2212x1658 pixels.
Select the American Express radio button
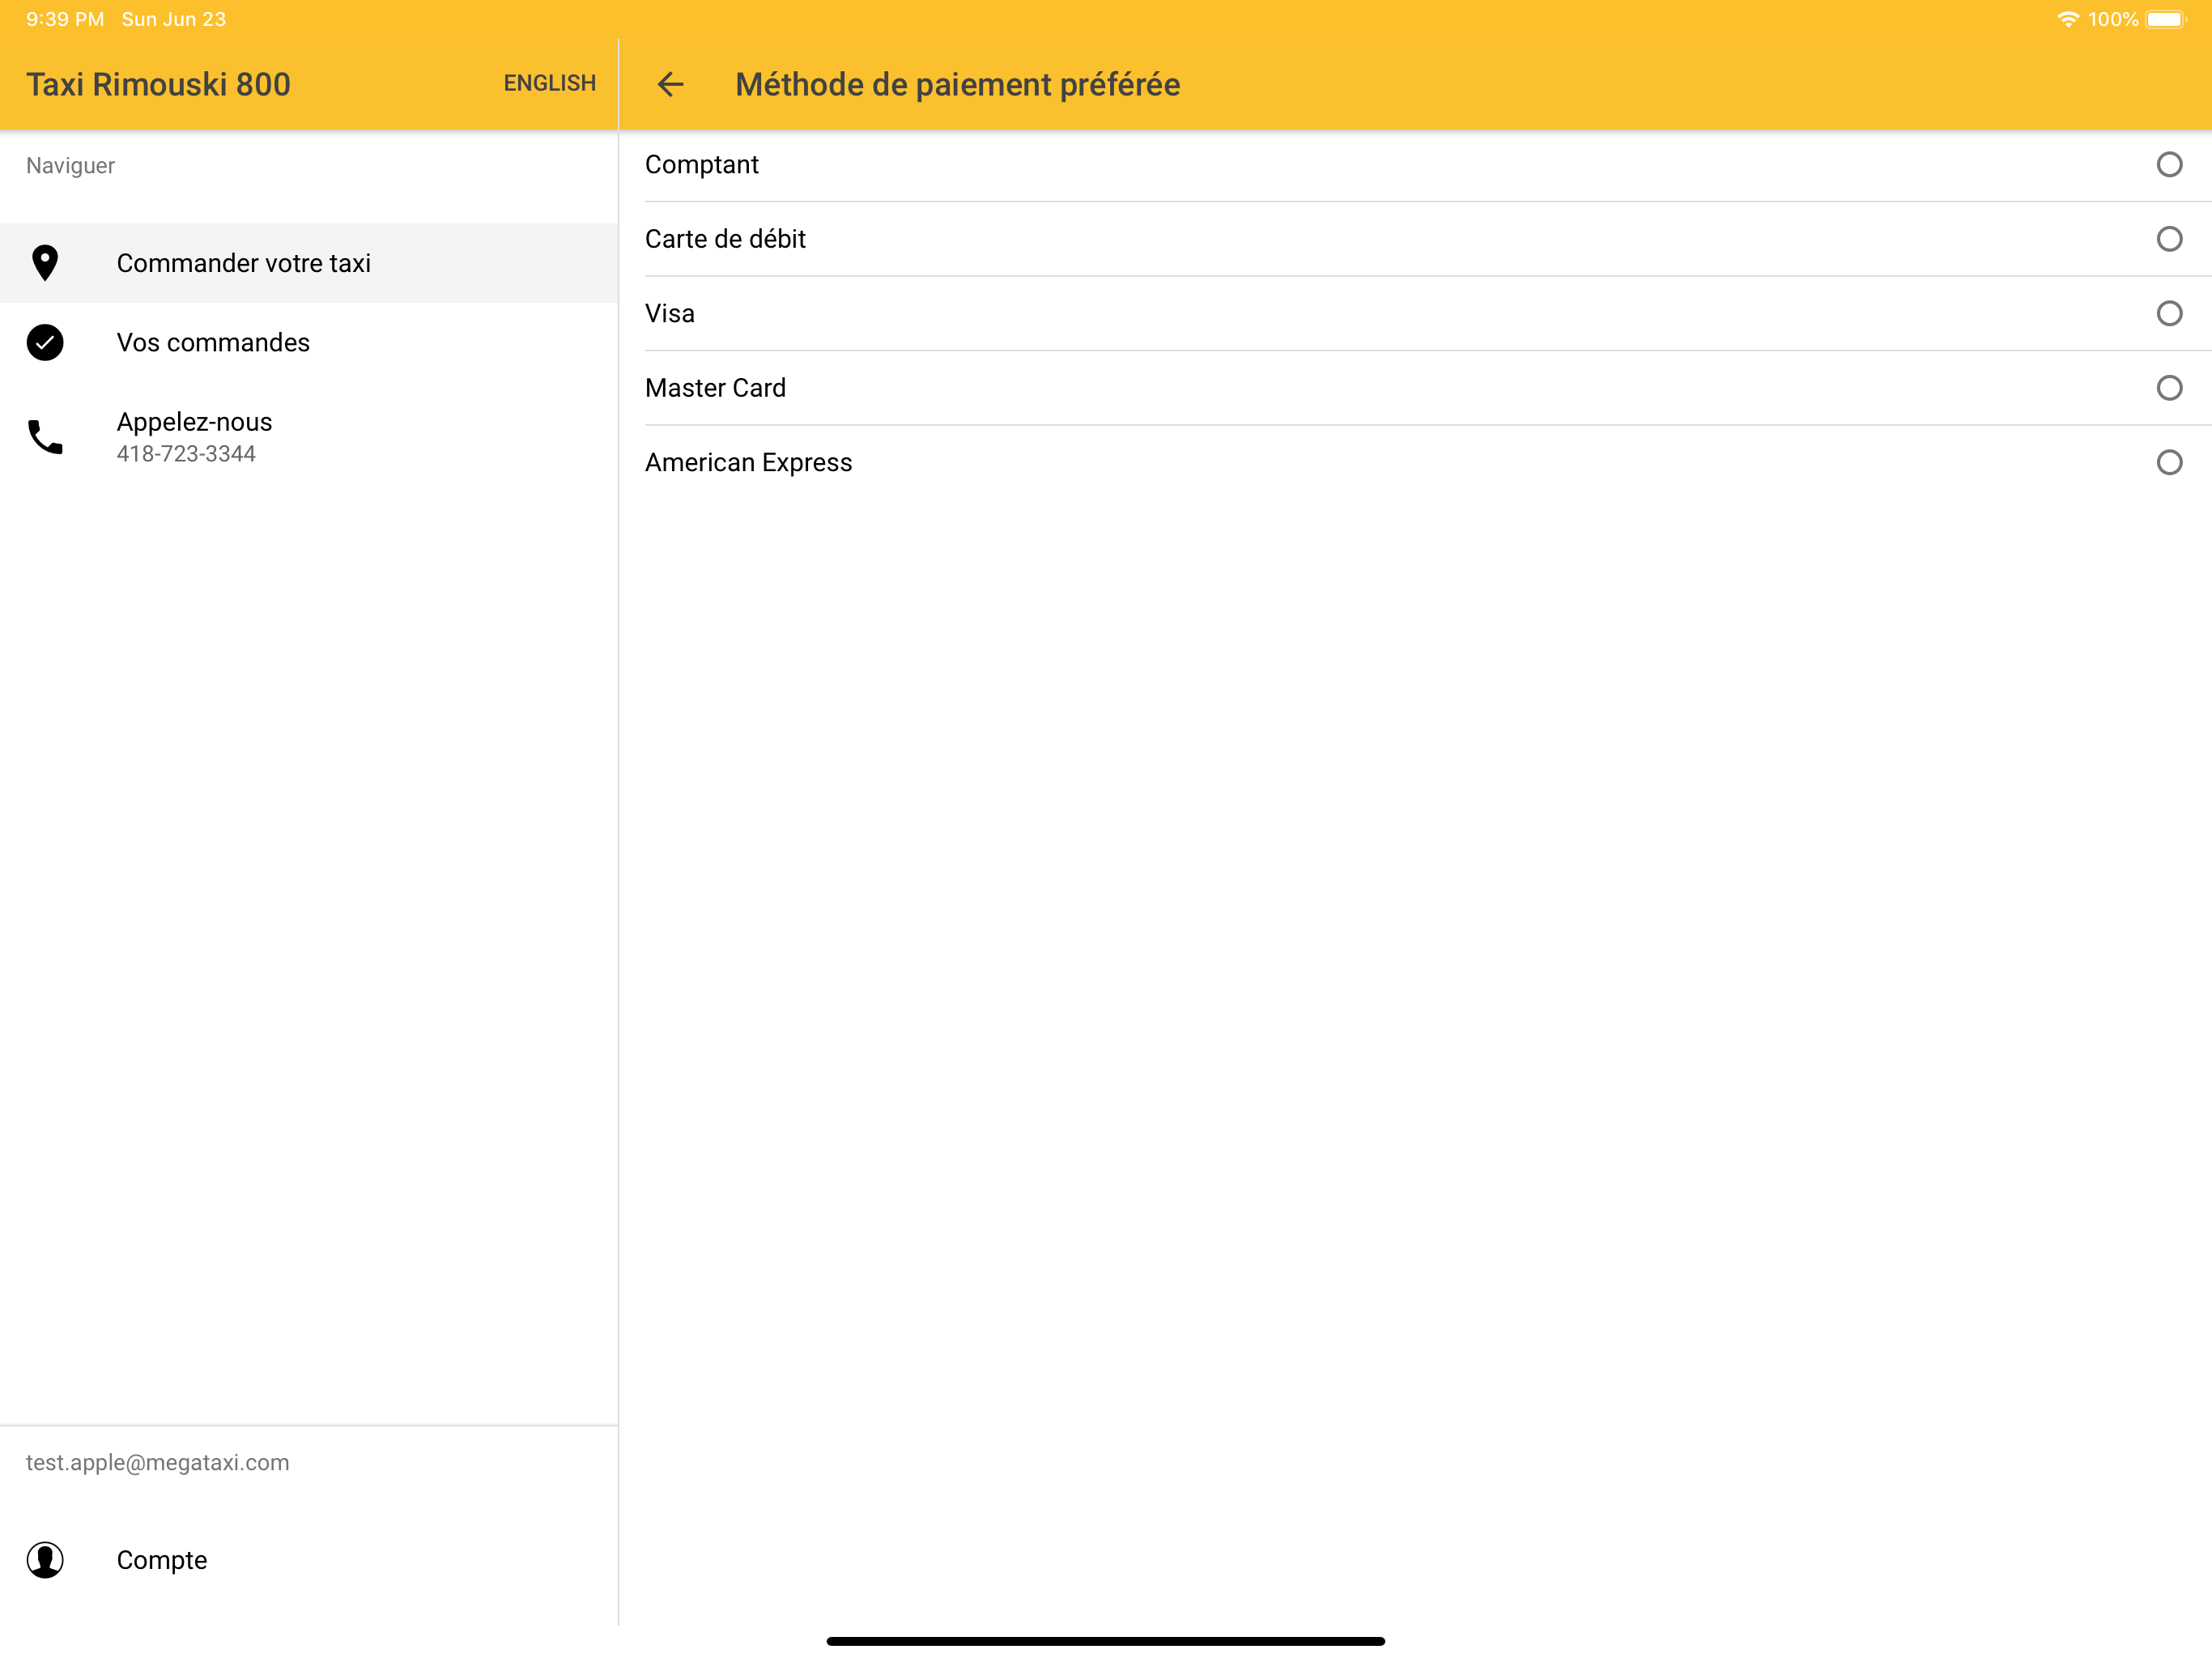point(2169,462)
